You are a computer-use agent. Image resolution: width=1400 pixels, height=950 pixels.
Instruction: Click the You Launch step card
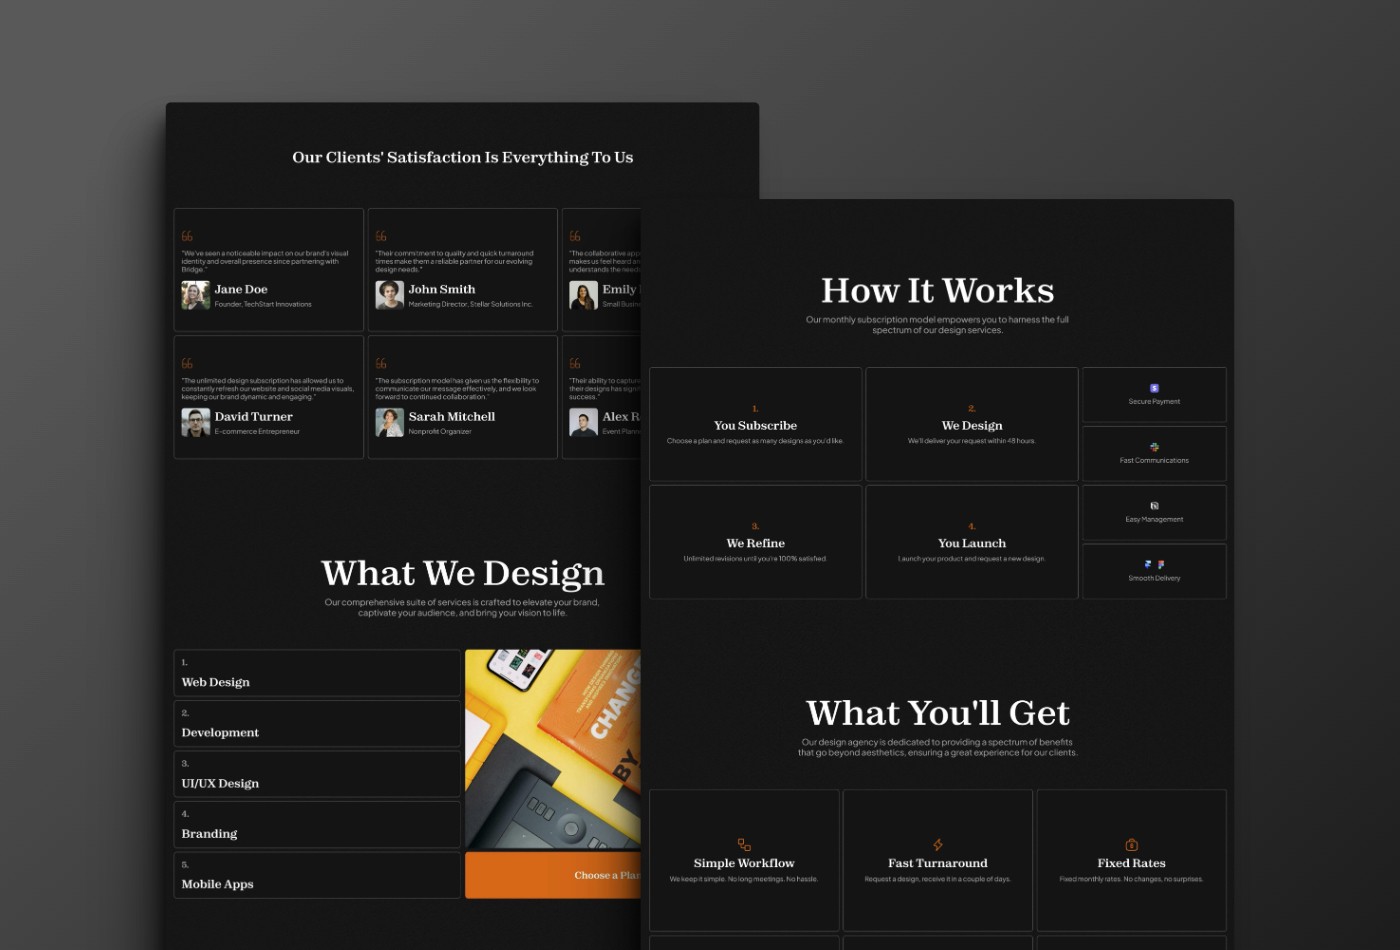[971, 542]
